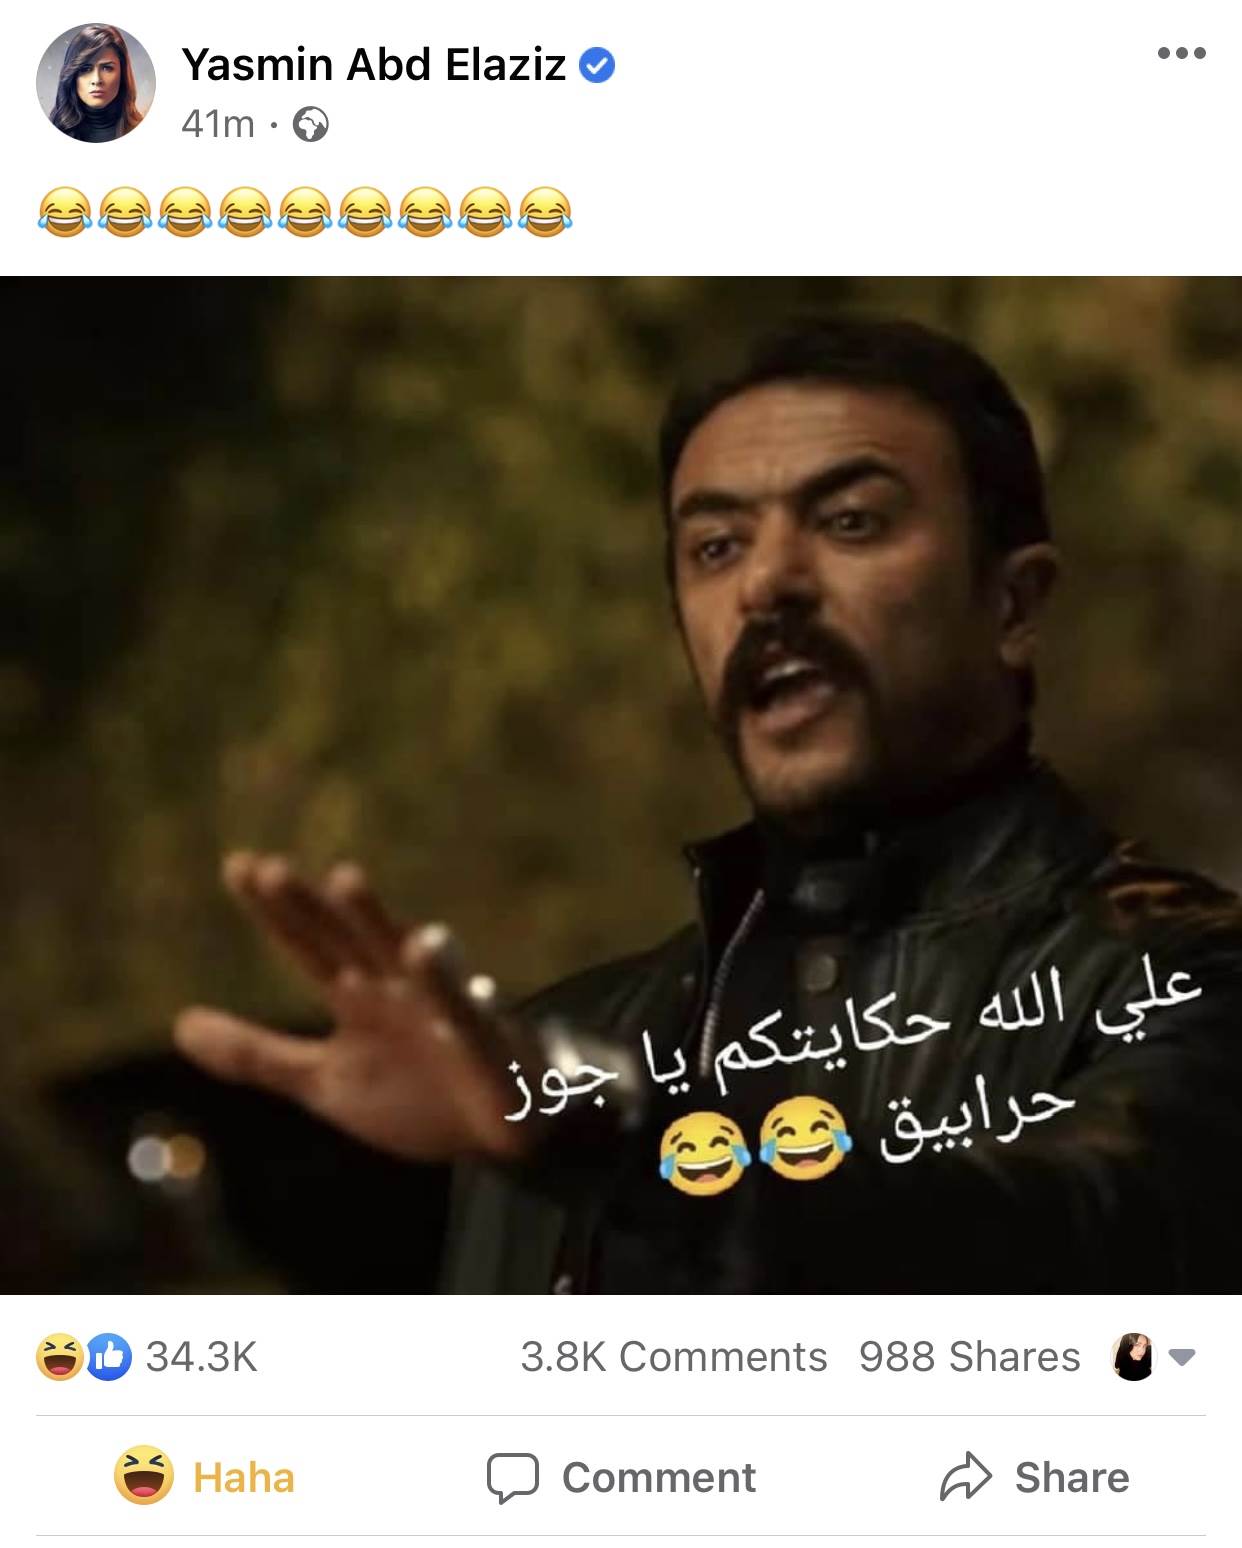The image size is (1242, 1548).
Task: Open Yasmin's round profile picture
Action: (x=96, y=83)
